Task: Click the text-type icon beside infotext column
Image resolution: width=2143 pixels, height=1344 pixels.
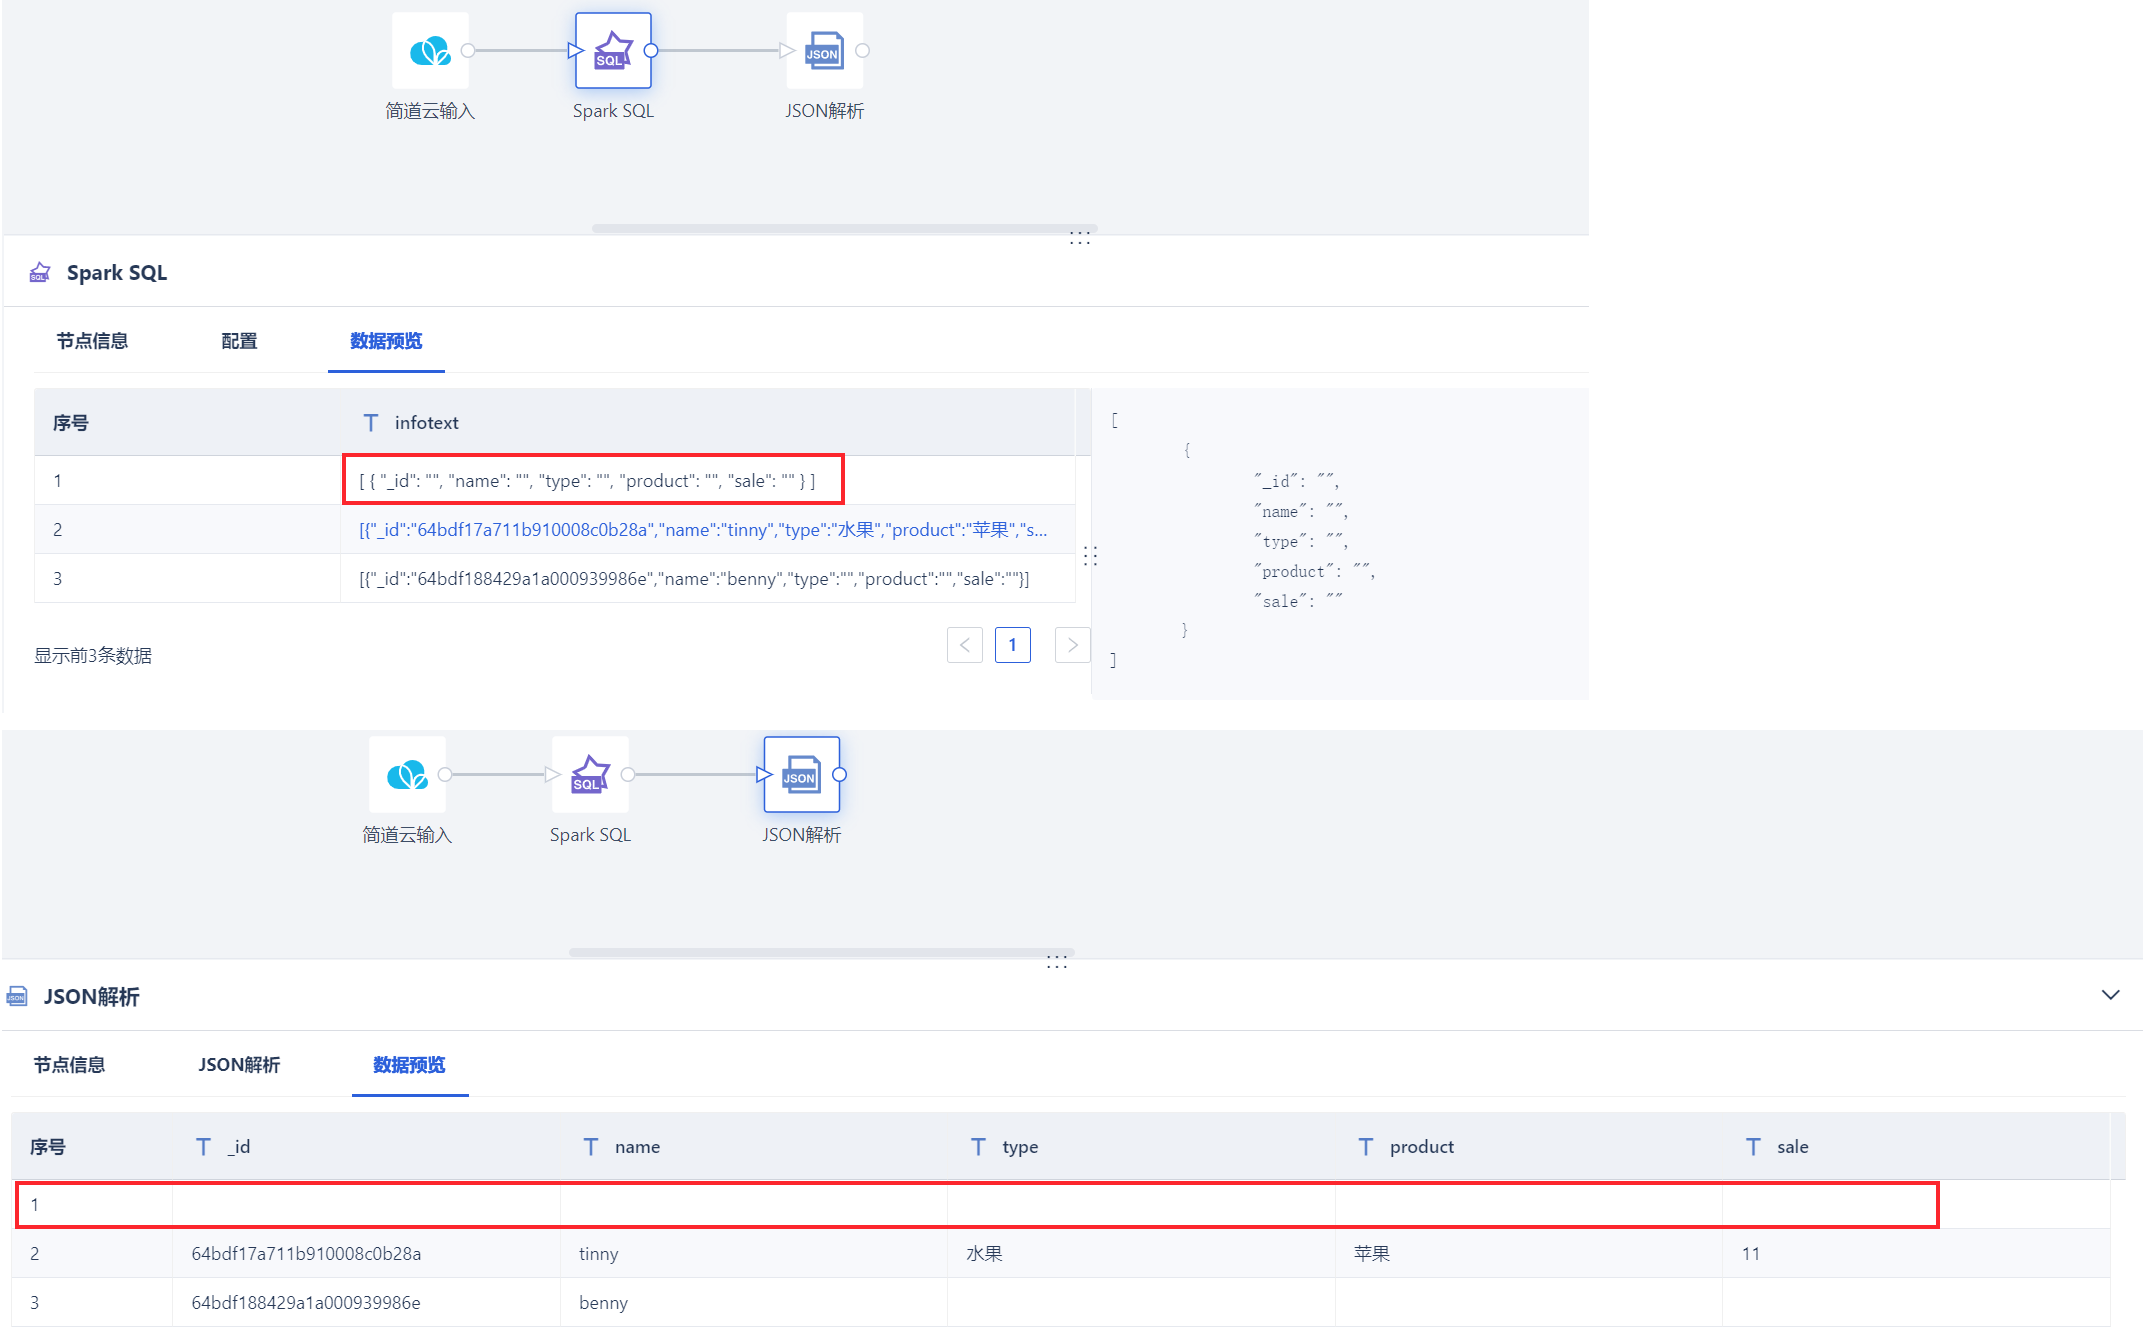Action: [371, 423]
